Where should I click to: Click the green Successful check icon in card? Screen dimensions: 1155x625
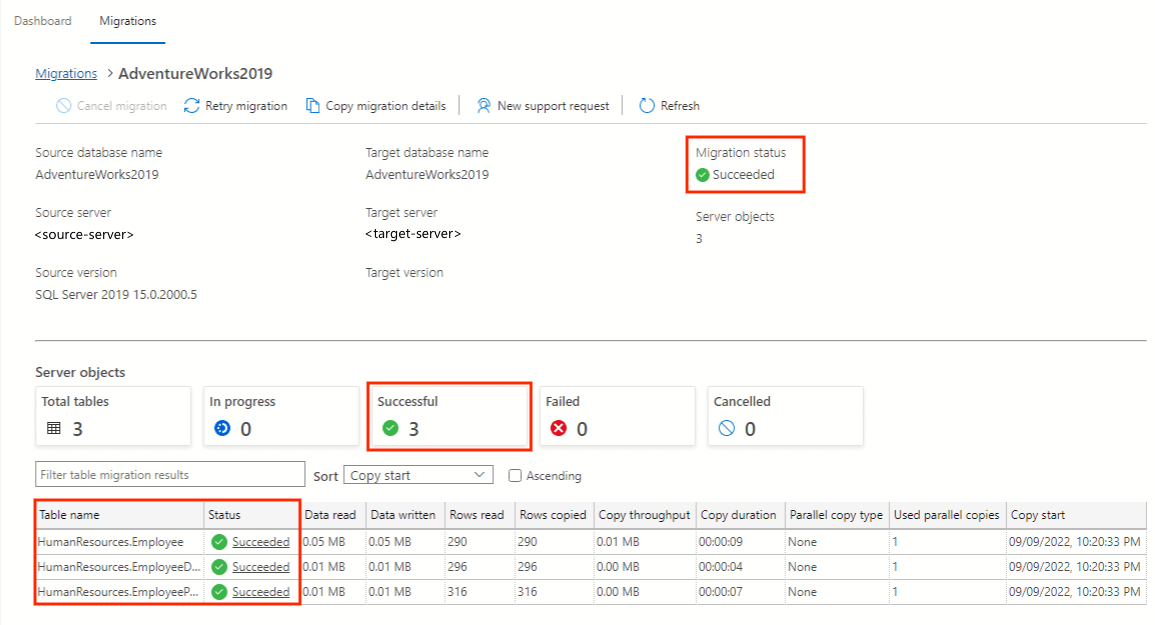[390, 428]
